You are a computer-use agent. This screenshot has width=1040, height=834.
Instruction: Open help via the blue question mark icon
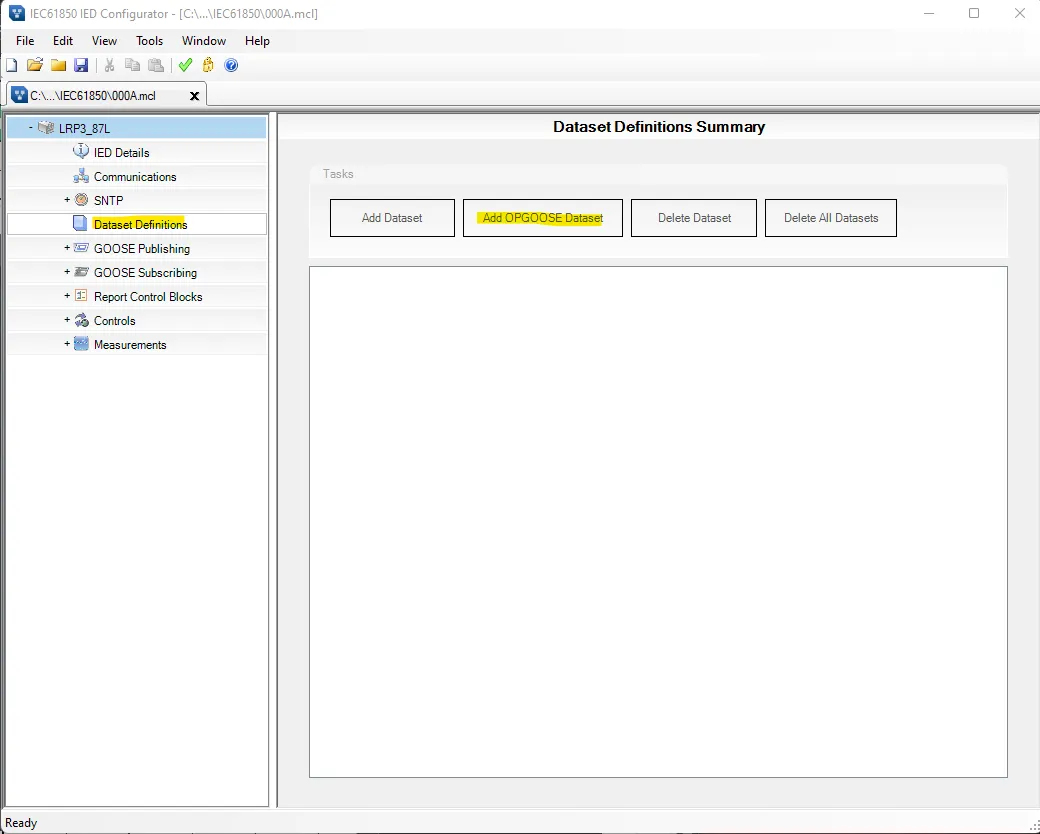click(231, 65)
